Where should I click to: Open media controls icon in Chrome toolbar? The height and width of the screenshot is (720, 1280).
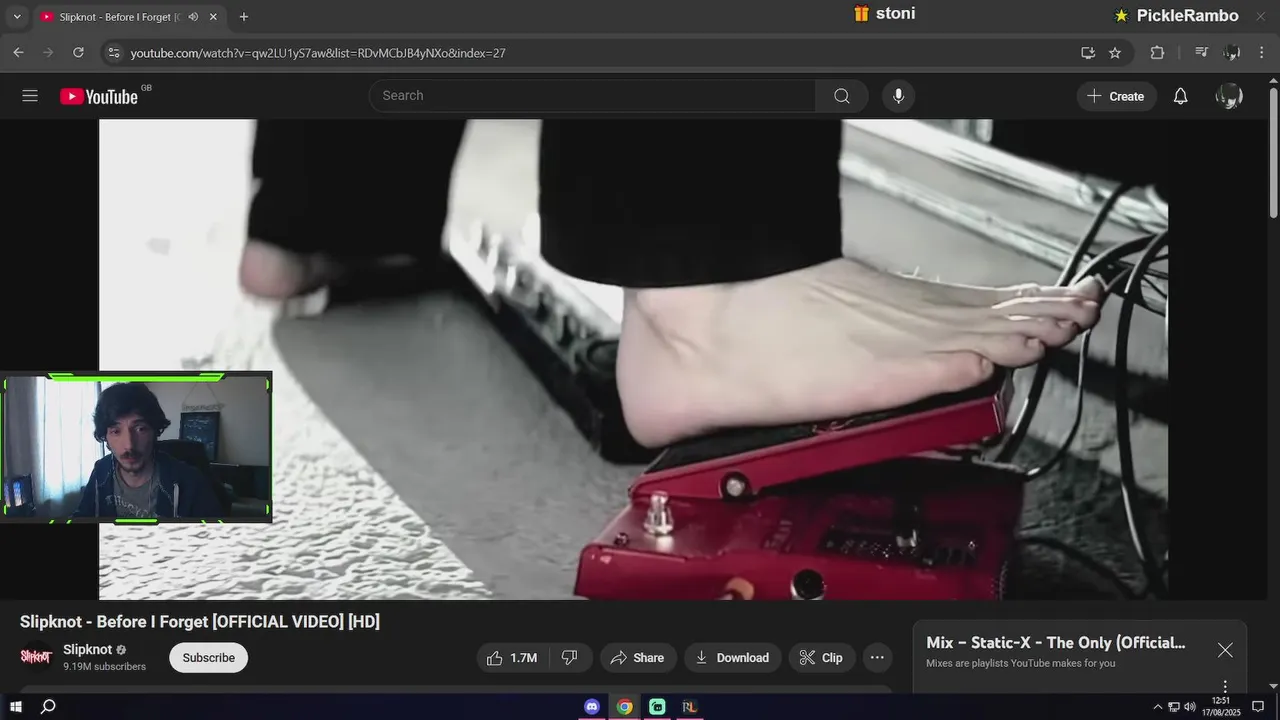(1202, 53)
